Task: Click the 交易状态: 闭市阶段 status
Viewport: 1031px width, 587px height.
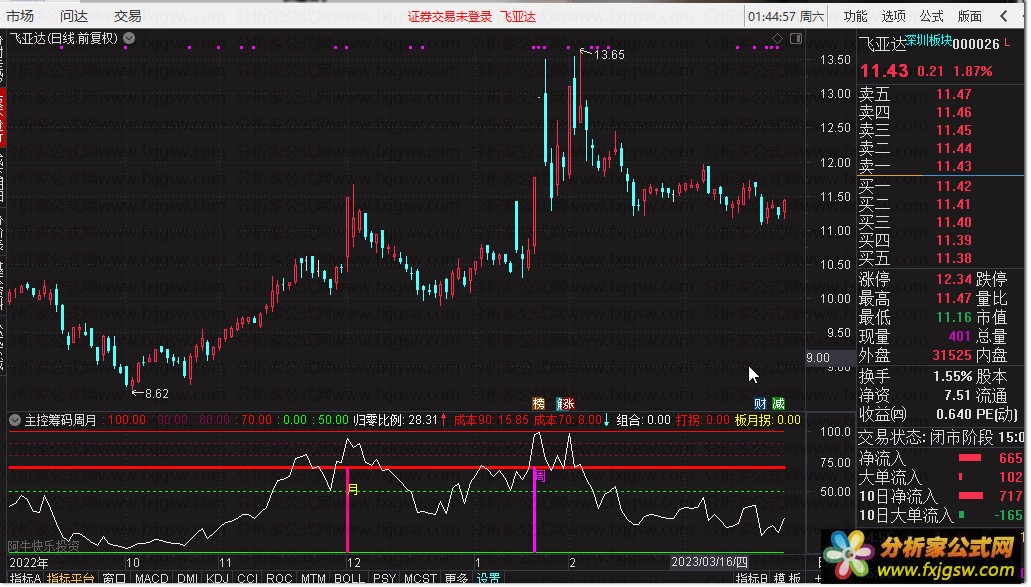Action: pyautogui.click(x=926, y=437)
